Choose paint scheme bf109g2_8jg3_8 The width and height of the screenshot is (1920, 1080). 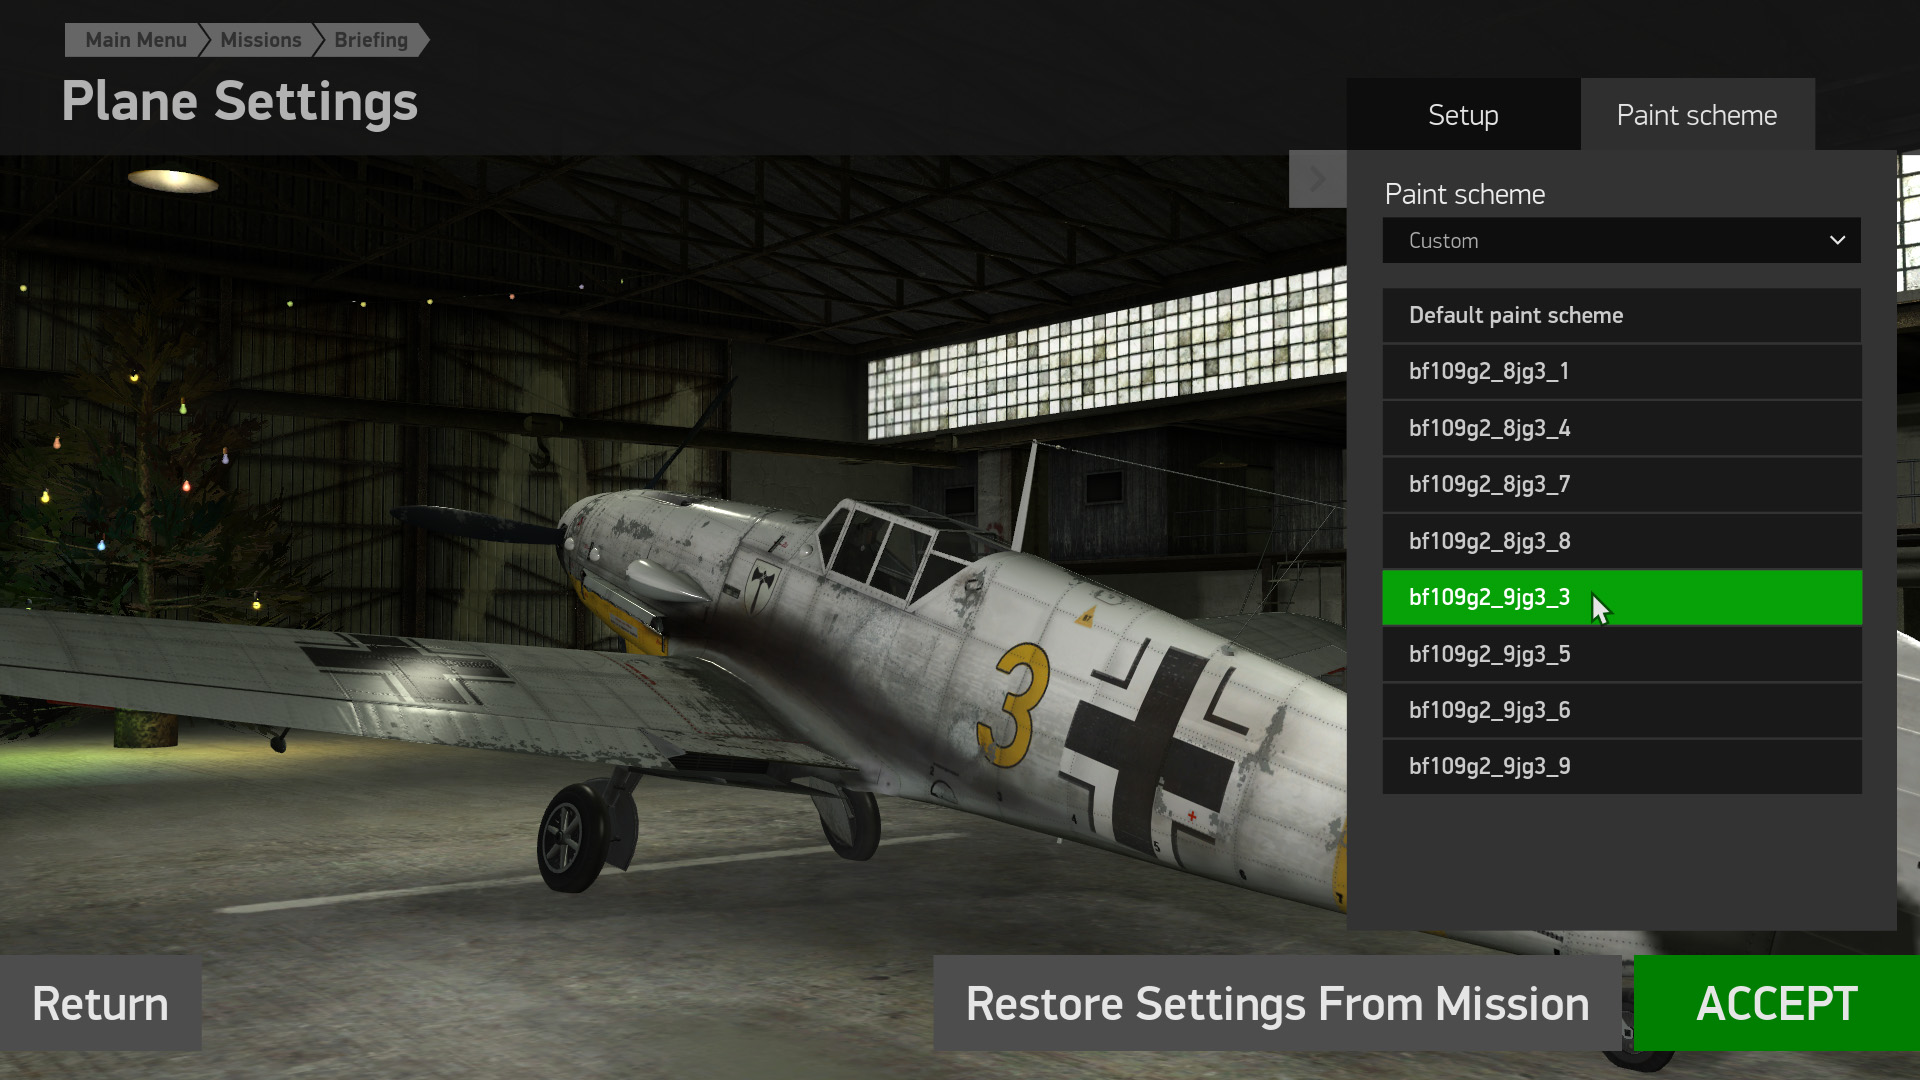pyautogui.click(x=1621, y=541)
